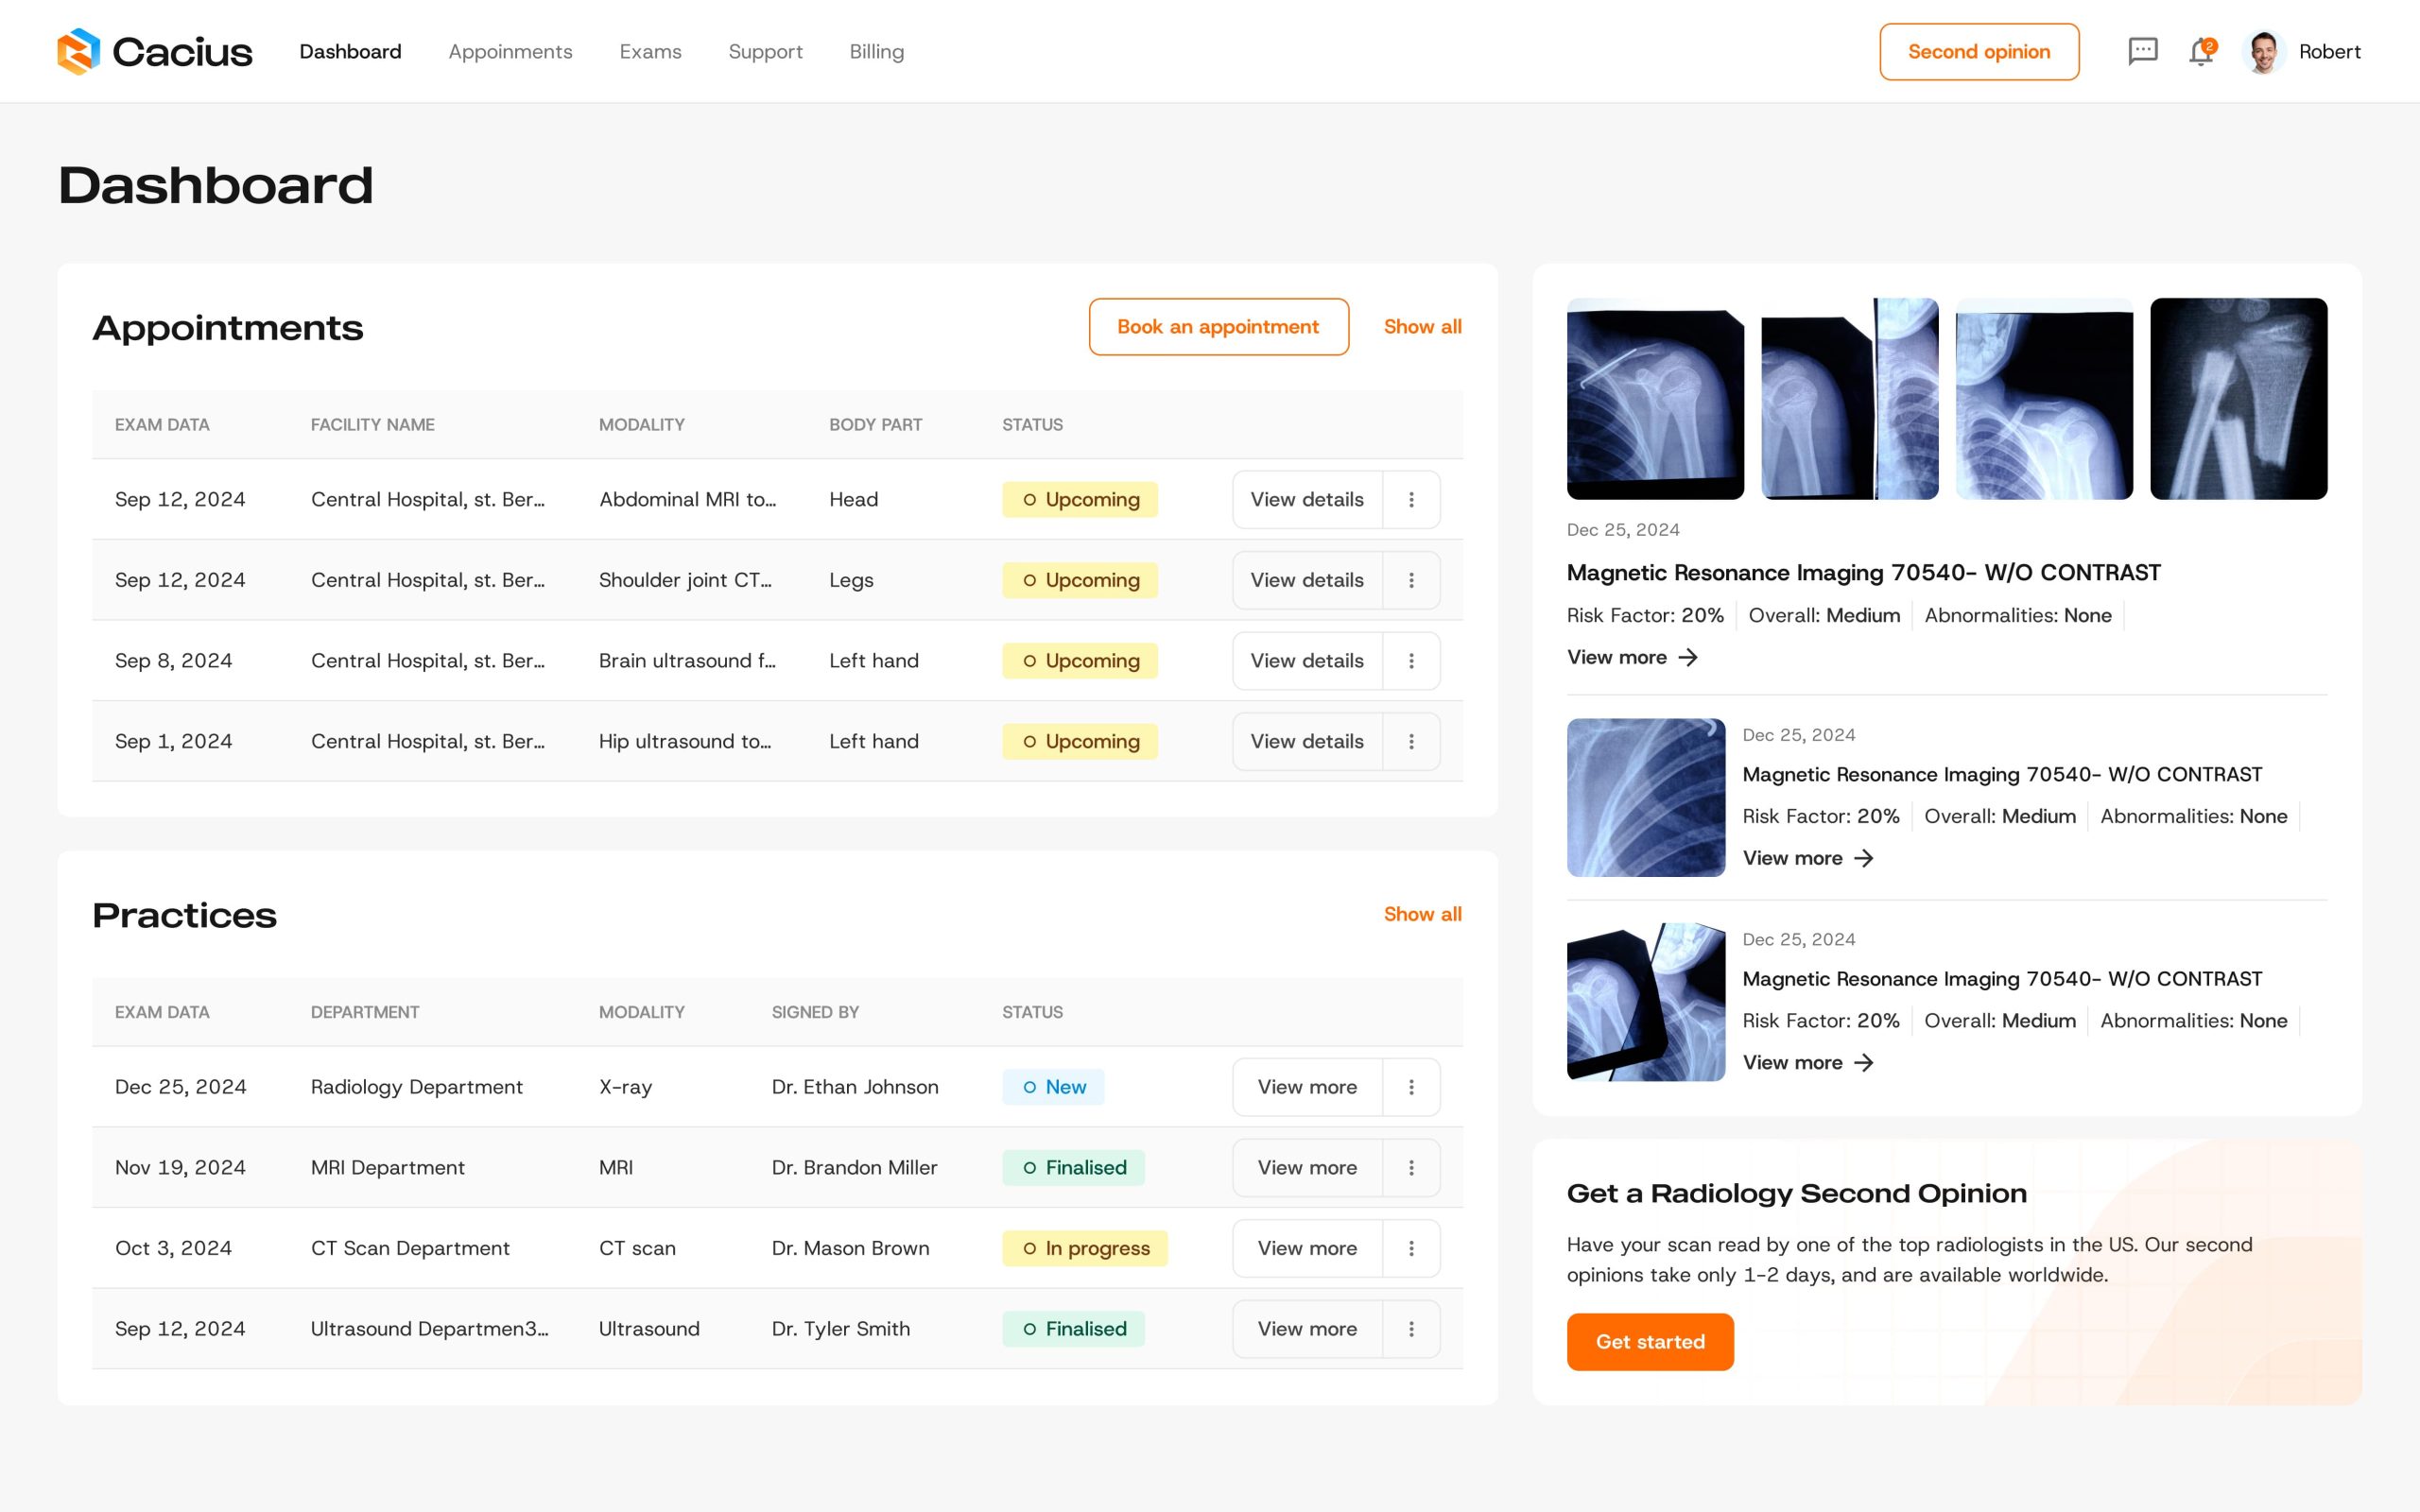The image size is (2420, 1512).
Task: View details for Abdominal MRI appointment
Action: click(1307, 499)
